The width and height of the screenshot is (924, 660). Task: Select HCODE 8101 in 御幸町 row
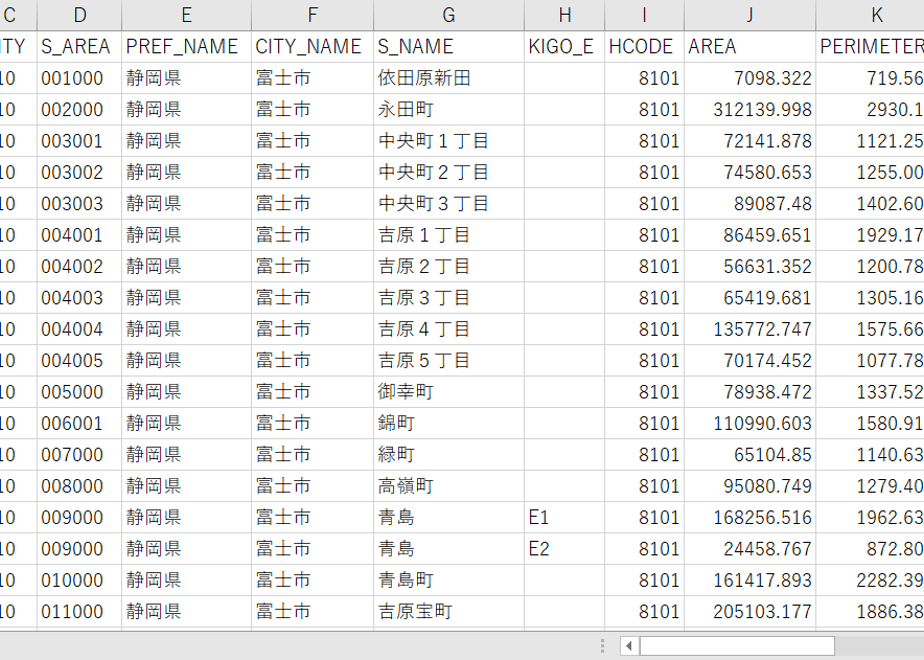click(x=644, y=392)
